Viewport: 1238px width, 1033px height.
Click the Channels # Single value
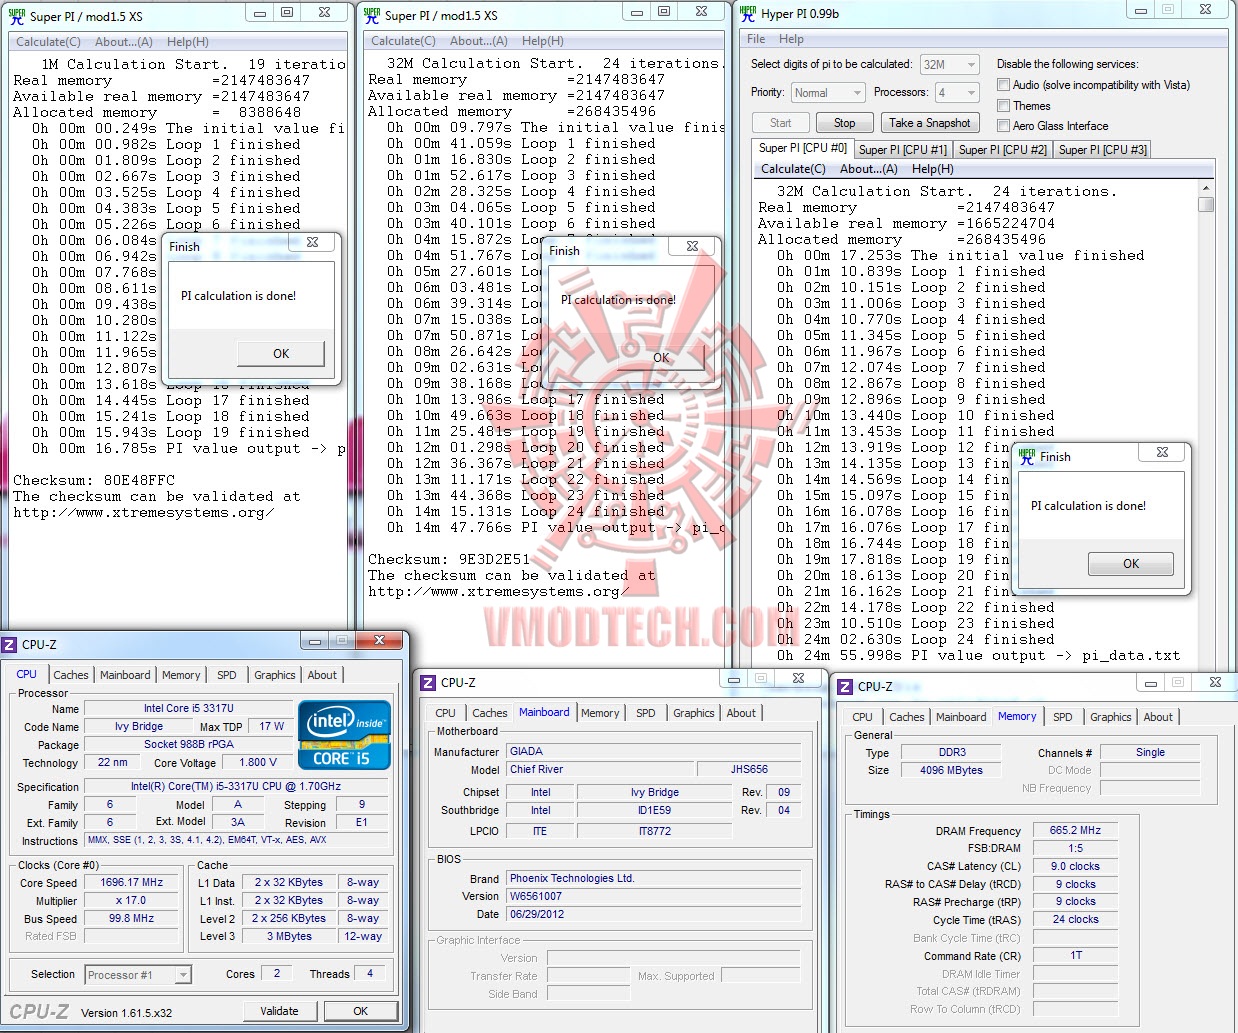click(x=1150, y=752)
